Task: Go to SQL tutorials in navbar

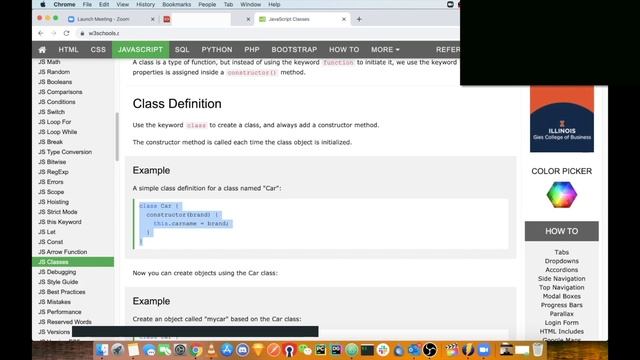Action: tap(182, 49)
